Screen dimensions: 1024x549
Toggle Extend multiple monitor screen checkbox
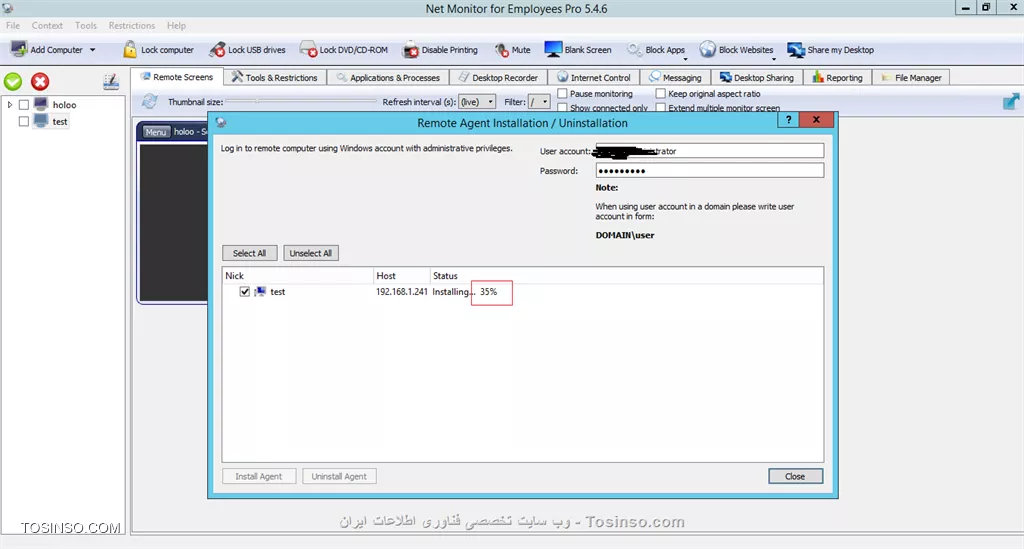660,108
